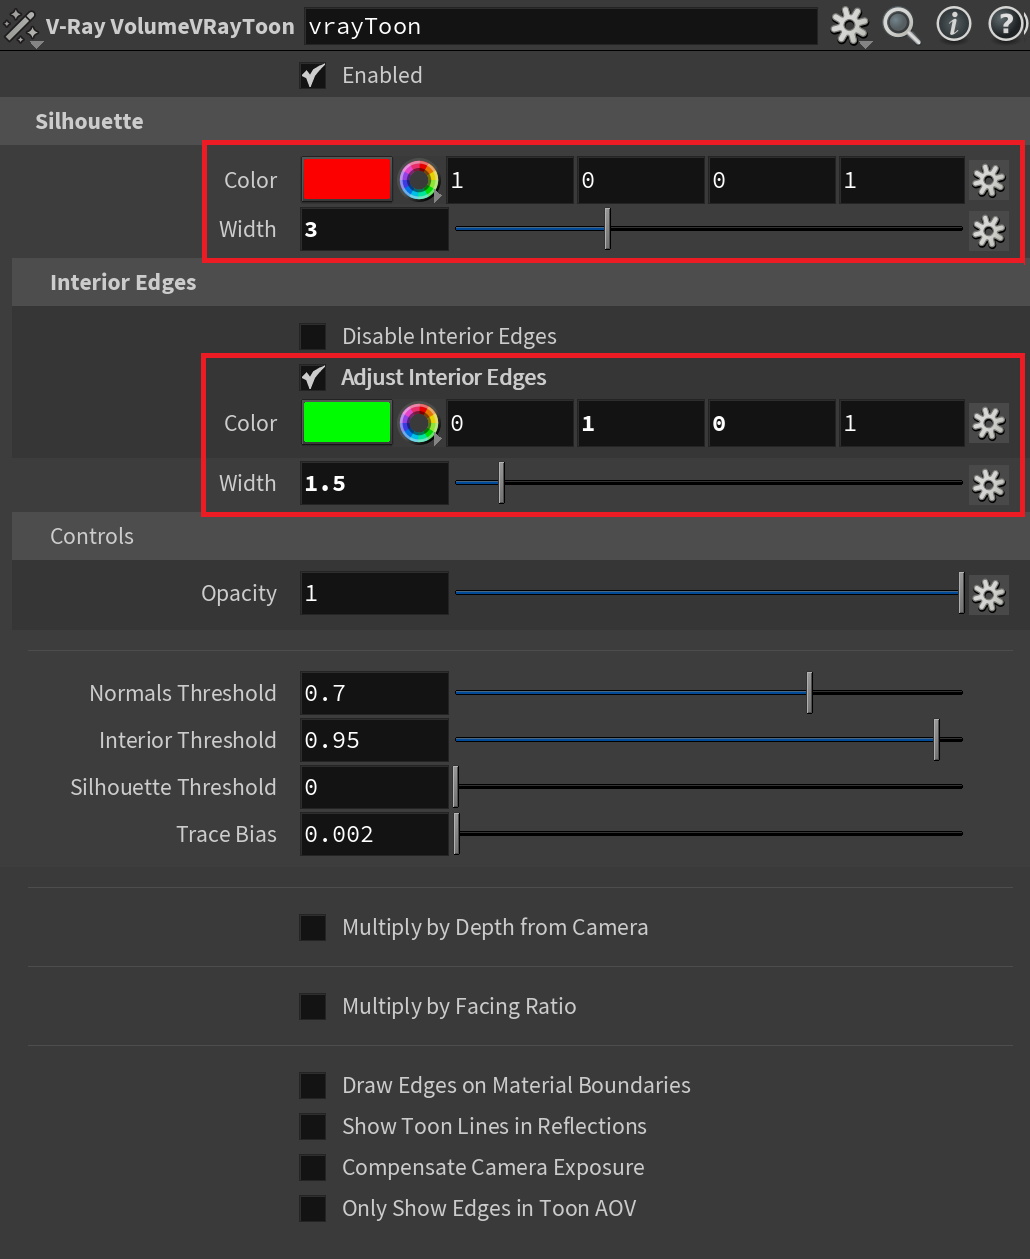The height and width of the screenshot is (1259, 1030).
Task: Click the vrayToon node name field
Action: (561, 27)
